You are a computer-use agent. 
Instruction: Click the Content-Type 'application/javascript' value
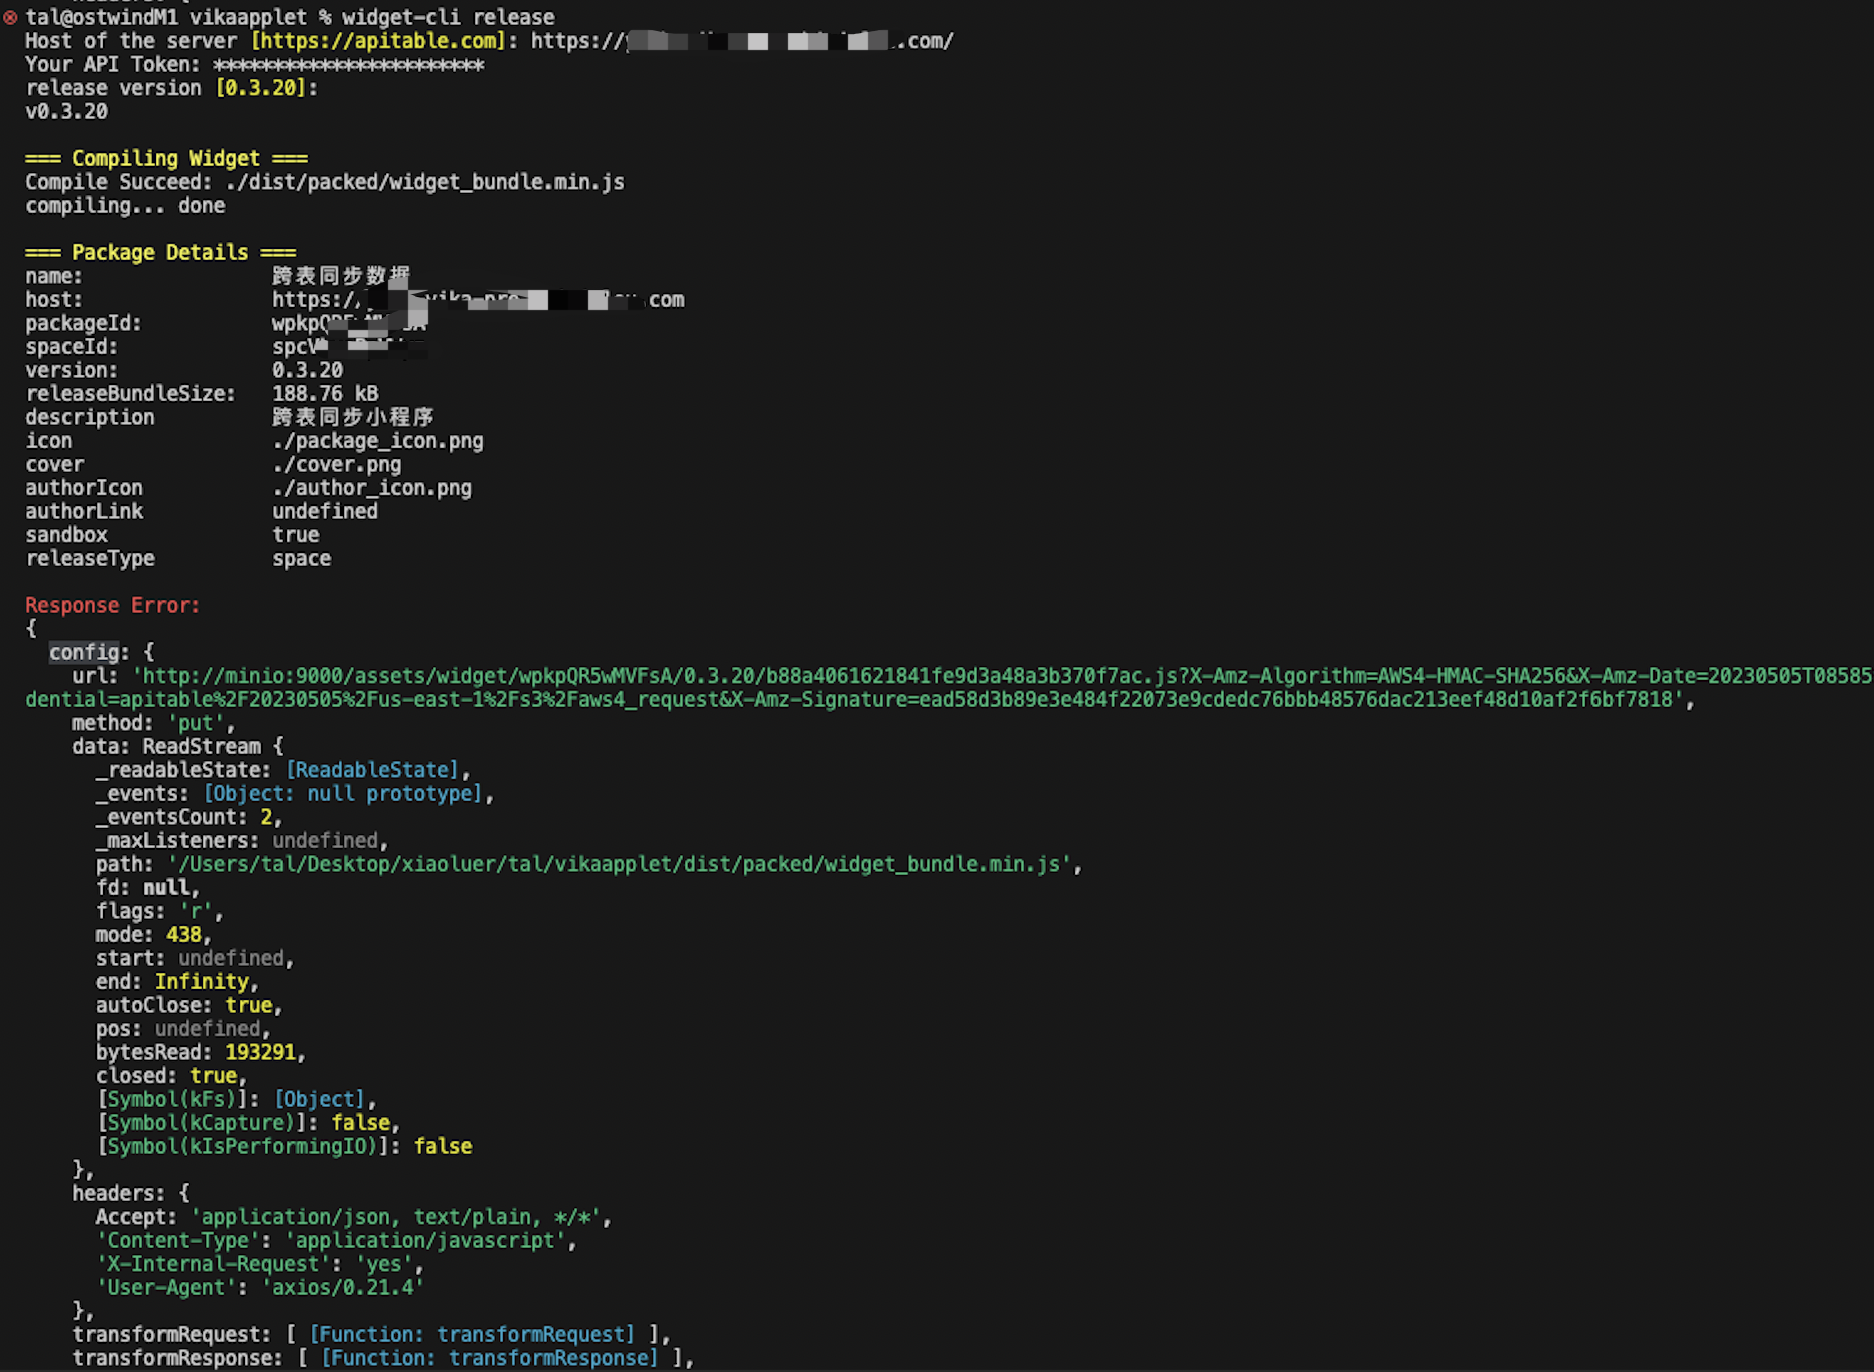pos(425,1241)
